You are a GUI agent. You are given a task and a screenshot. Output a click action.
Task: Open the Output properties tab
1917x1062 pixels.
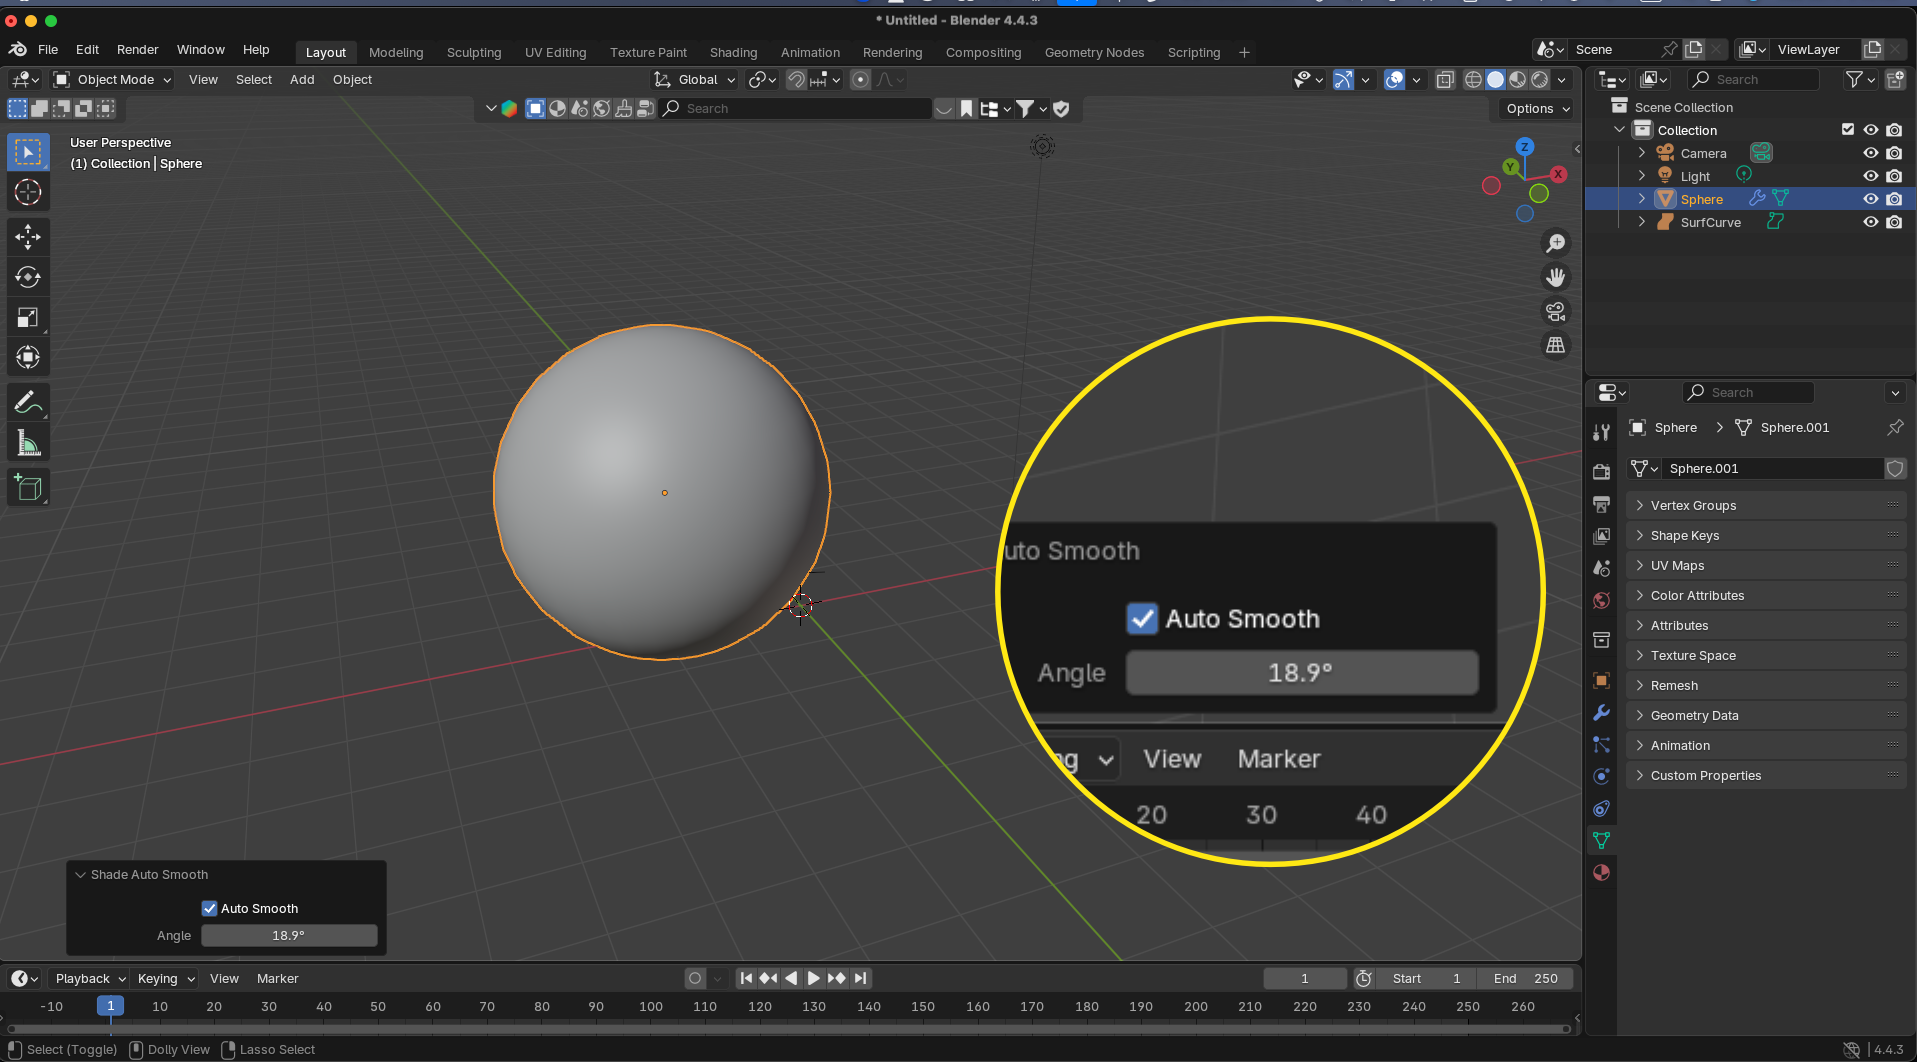pos(1602,503)
